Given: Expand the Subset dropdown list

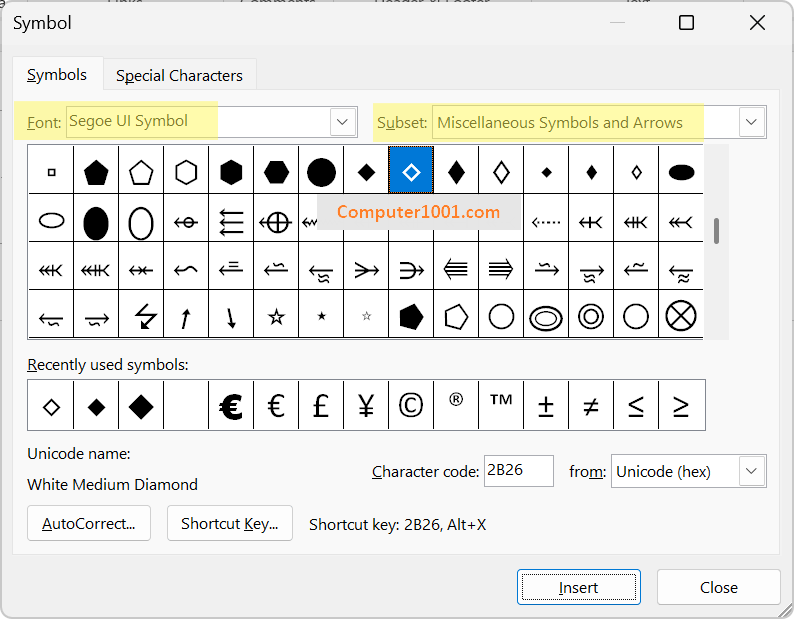Looking at the screenshot, I should pos(751,122).
